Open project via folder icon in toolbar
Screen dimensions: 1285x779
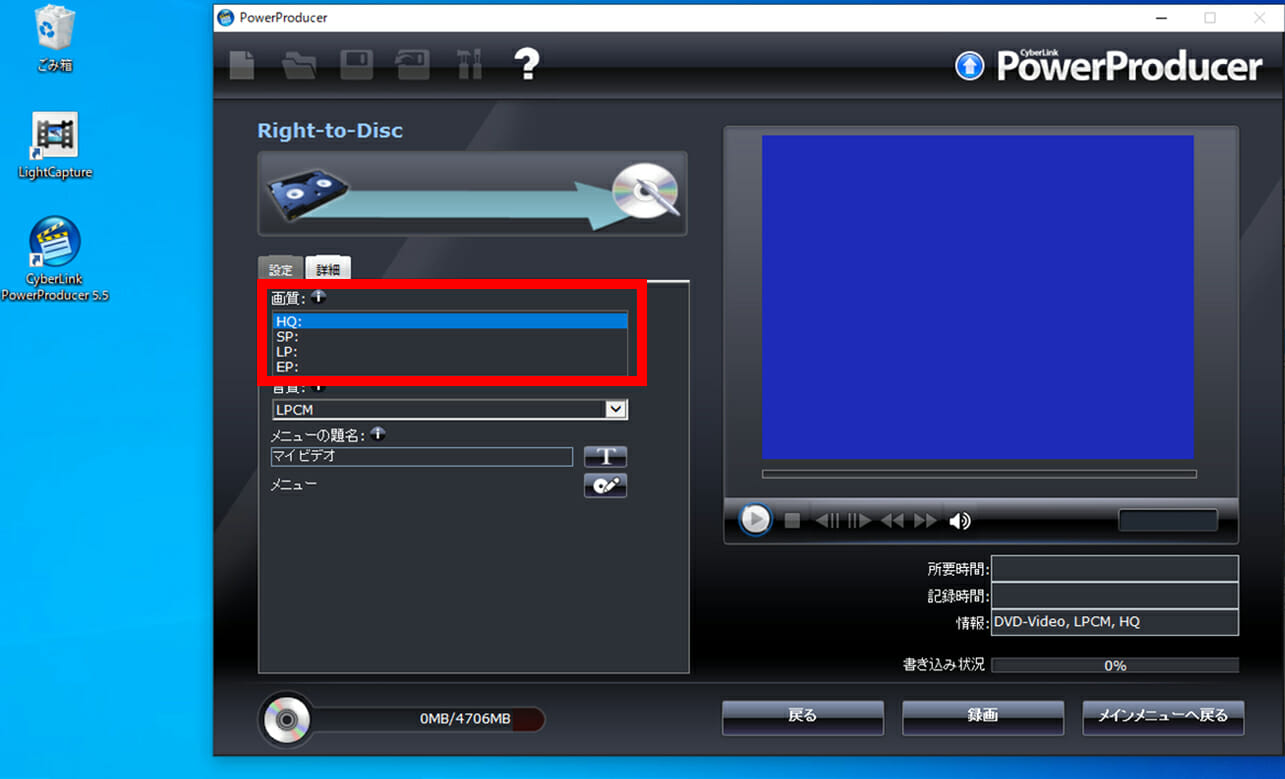tap(299, 65)
